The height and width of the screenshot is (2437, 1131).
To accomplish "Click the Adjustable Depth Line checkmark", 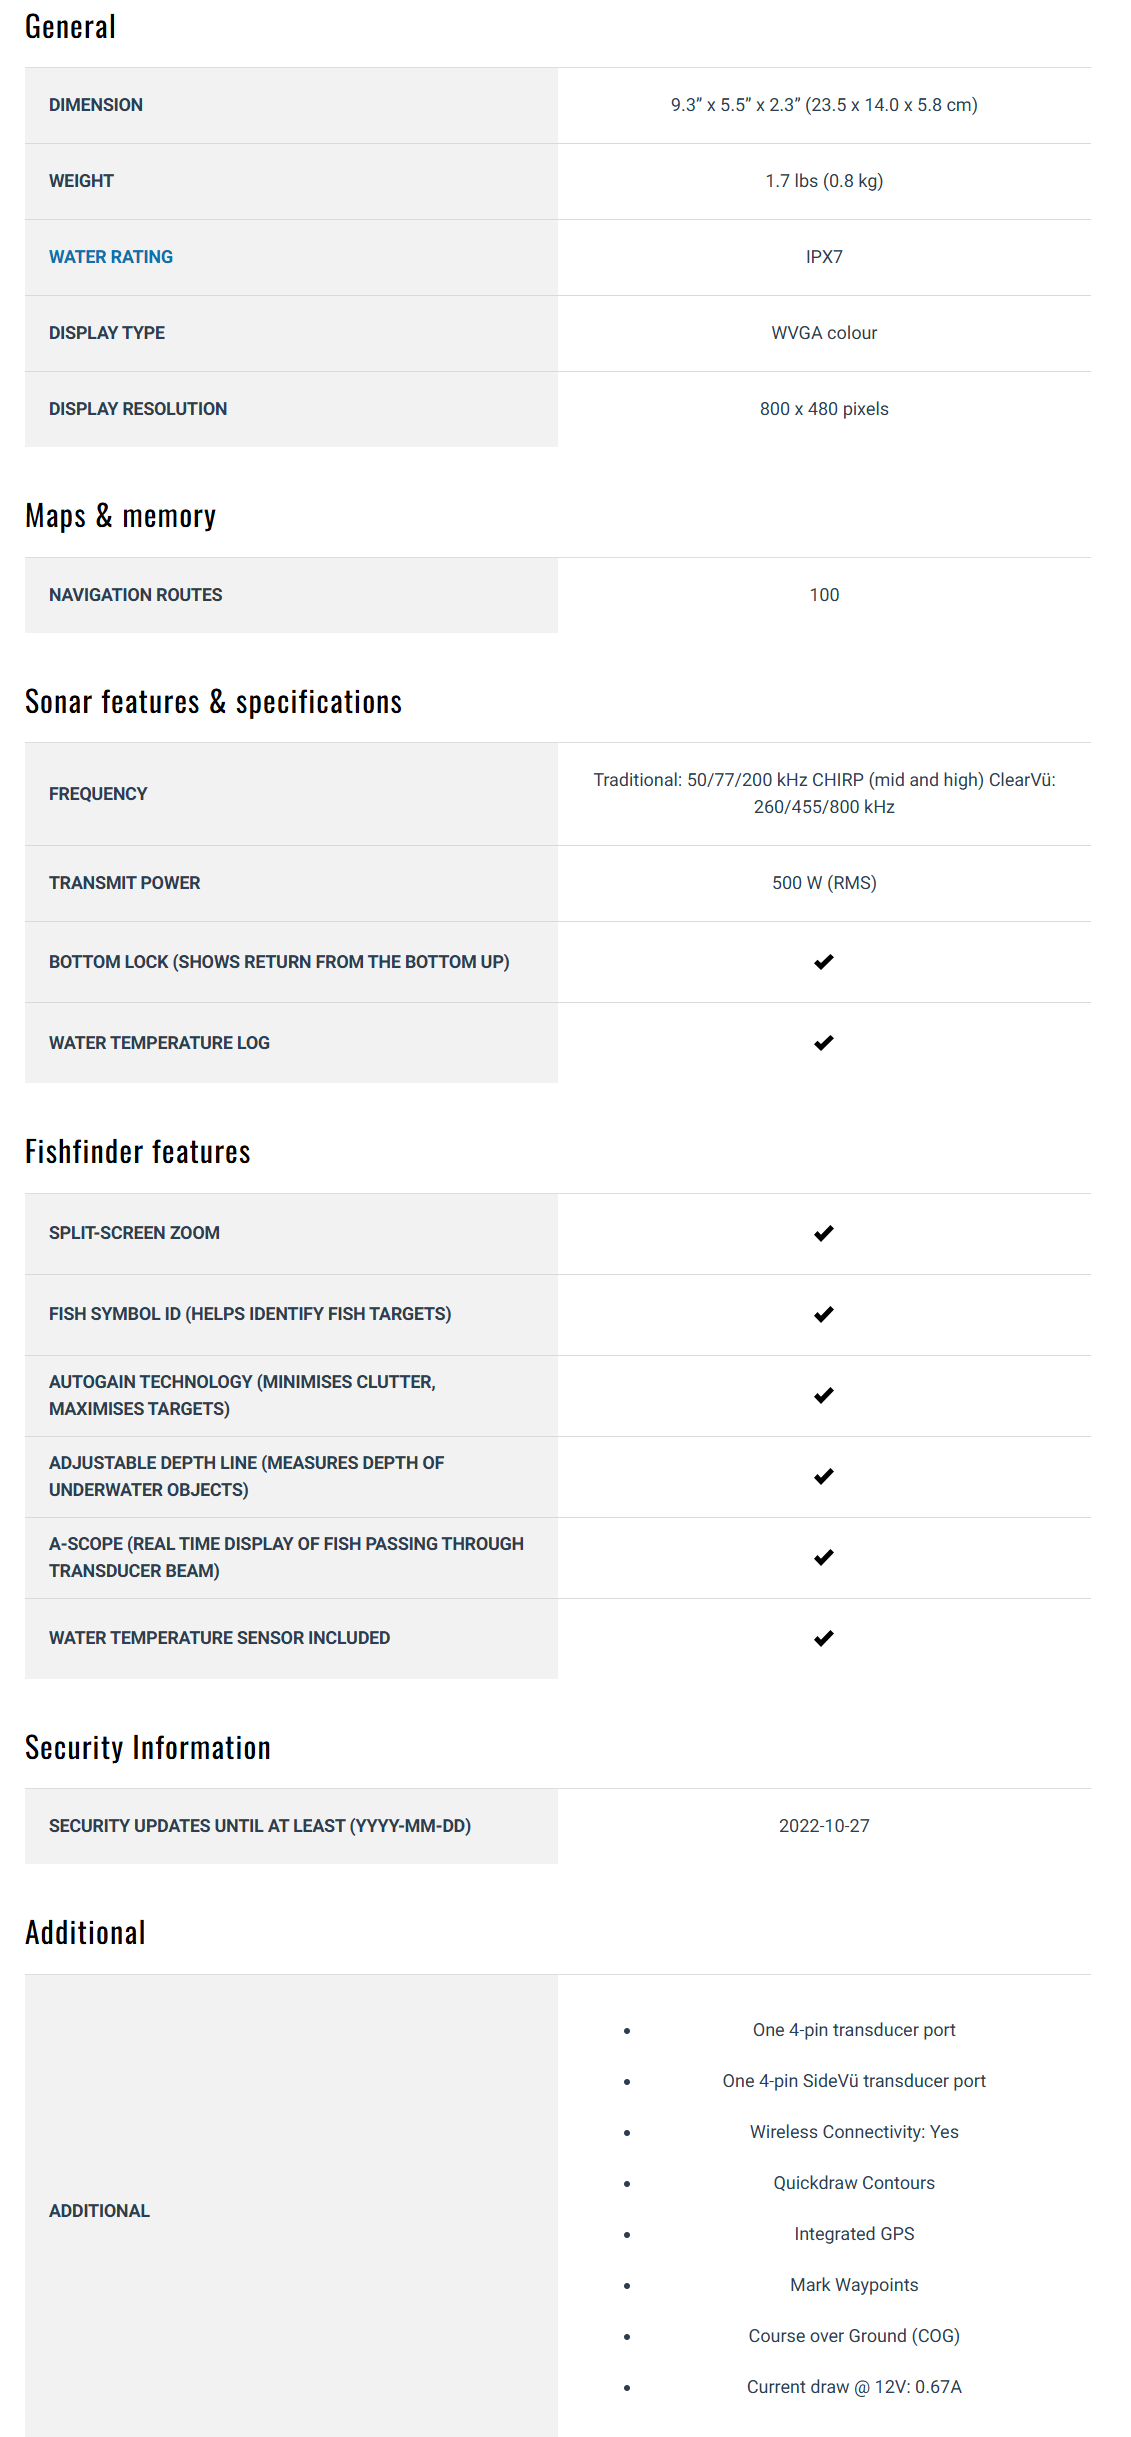I will pos(823,1476).
